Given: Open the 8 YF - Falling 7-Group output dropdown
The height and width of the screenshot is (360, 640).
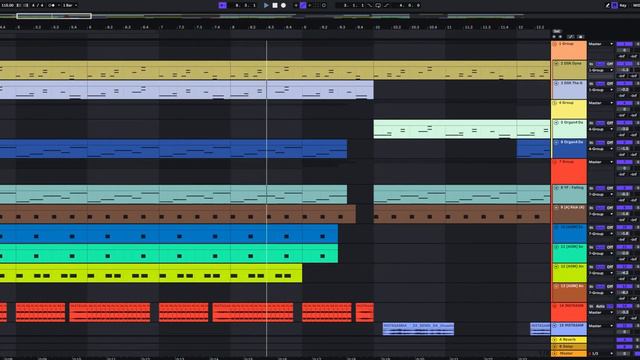Looking at the screenshot, I should (x=601, y=194).
